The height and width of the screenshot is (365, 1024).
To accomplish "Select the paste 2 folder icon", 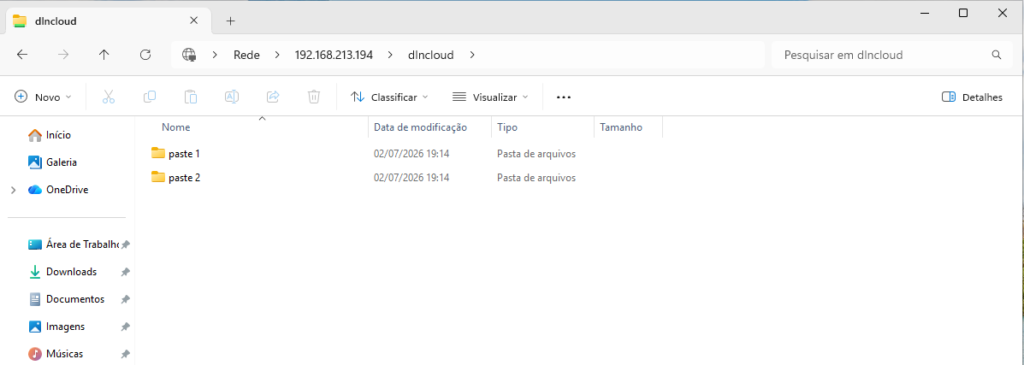I will tap(158, 176).
